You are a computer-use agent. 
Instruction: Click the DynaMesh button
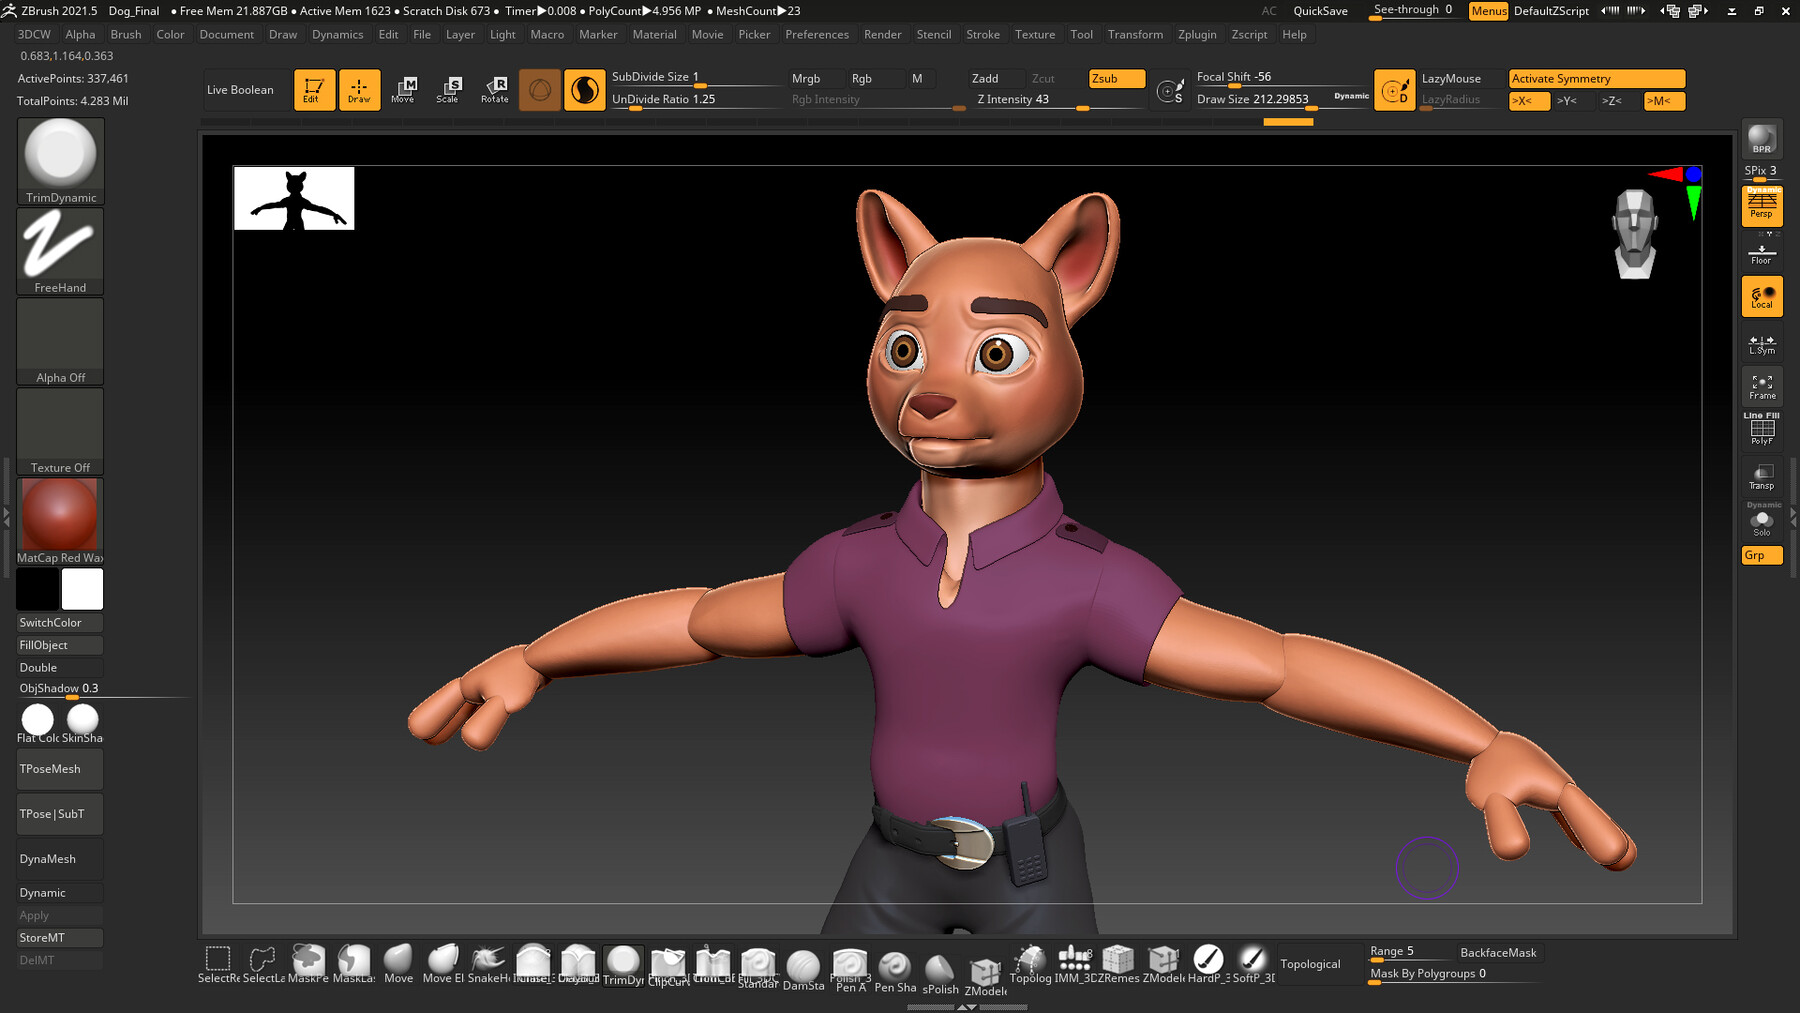pos(60,859)
